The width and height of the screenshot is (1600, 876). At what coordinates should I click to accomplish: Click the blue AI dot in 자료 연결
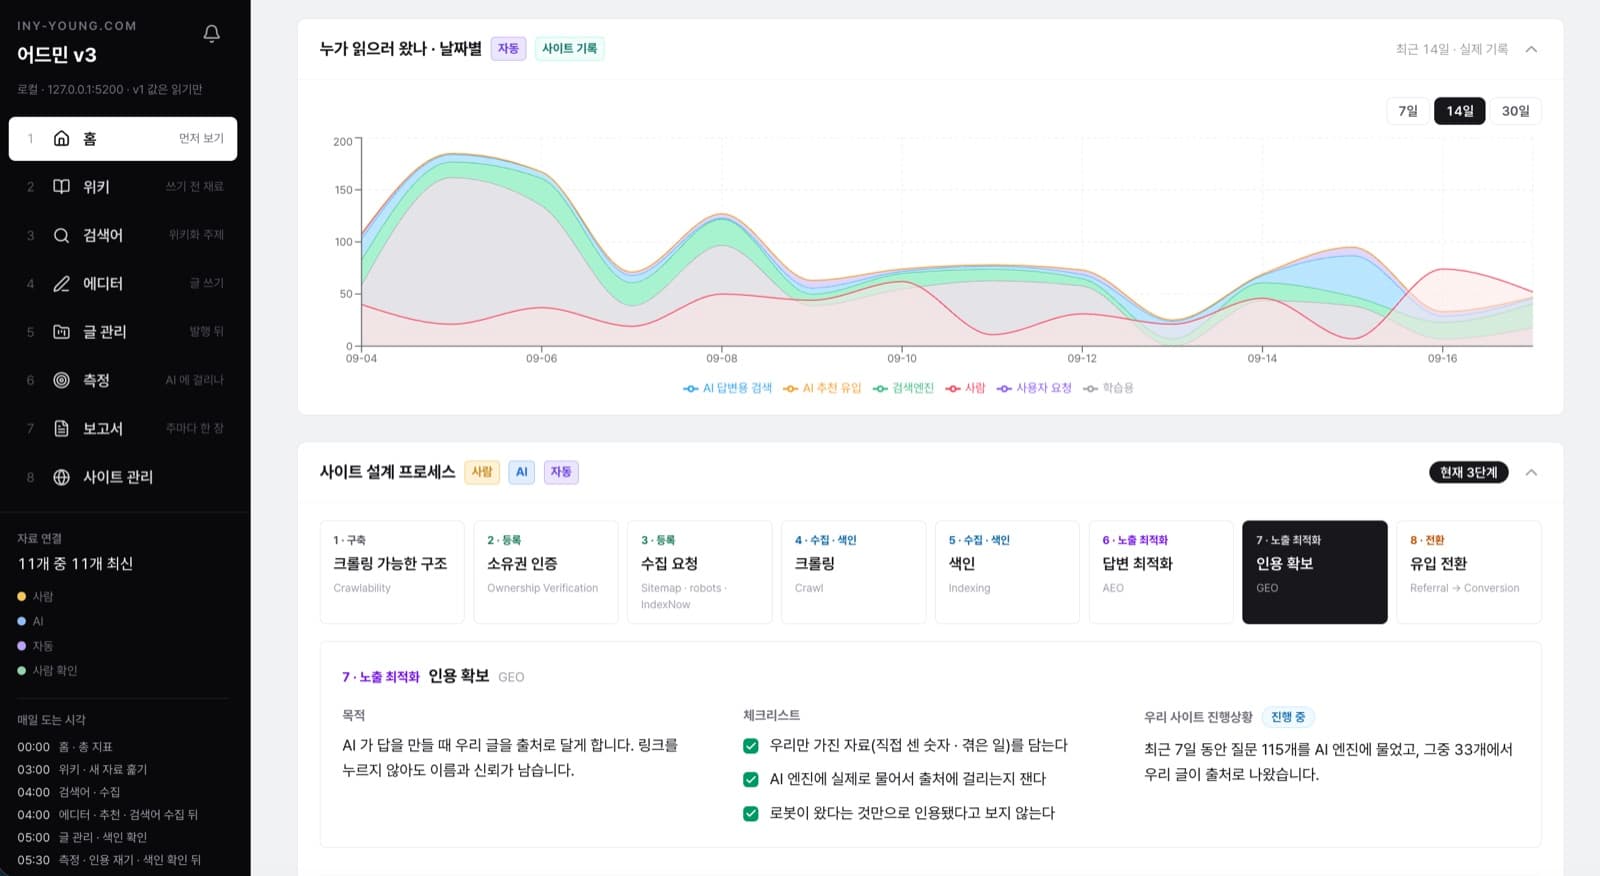pos(21,621)
